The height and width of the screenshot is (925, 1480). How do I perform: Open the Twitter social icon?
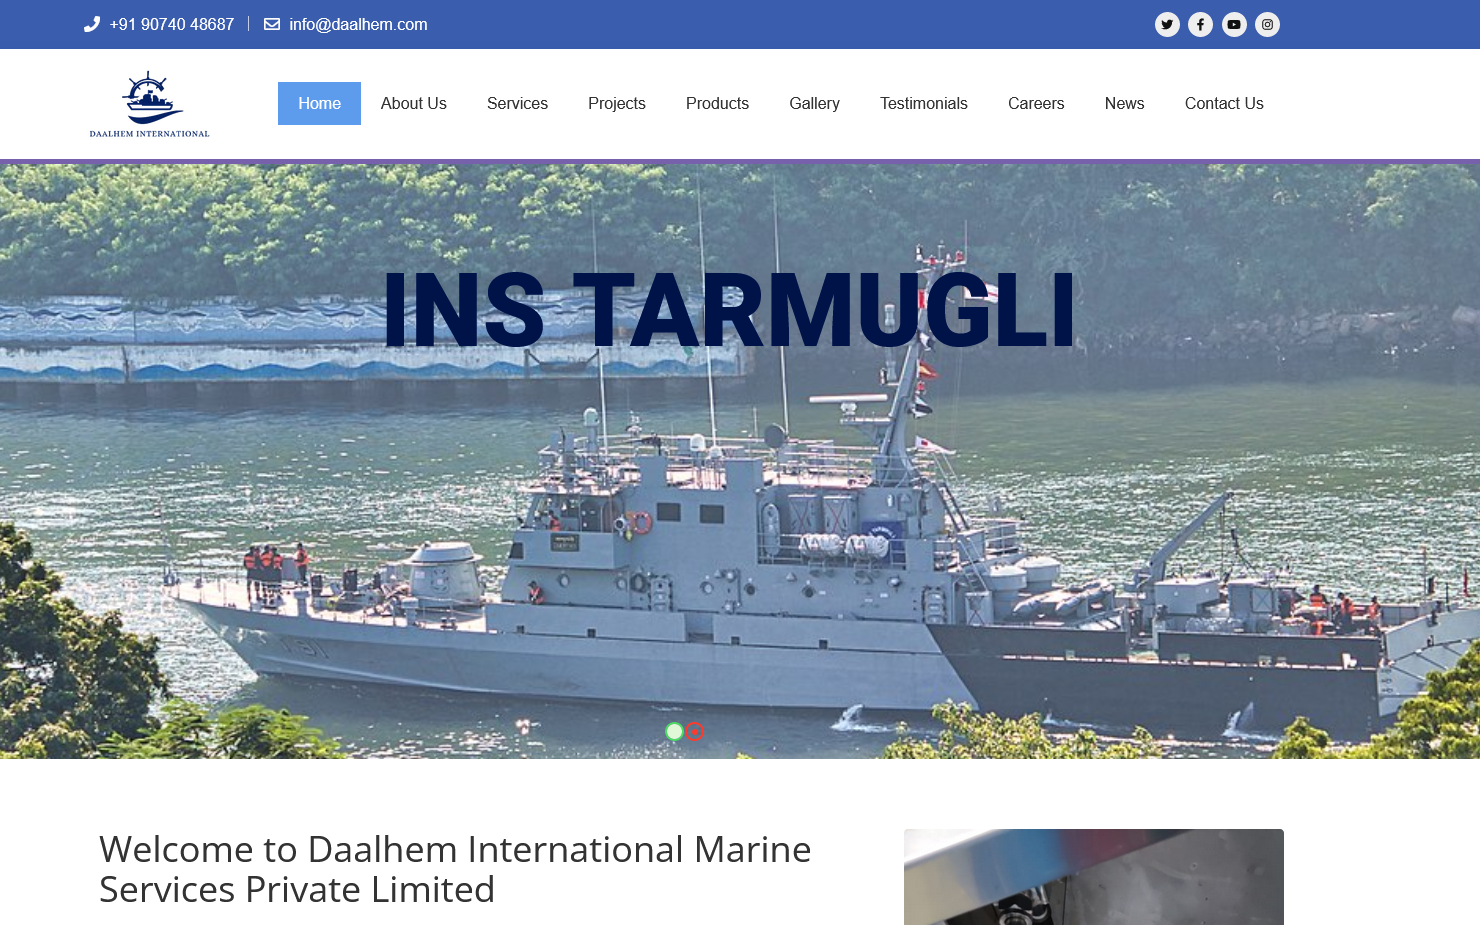coord(1167,24)
